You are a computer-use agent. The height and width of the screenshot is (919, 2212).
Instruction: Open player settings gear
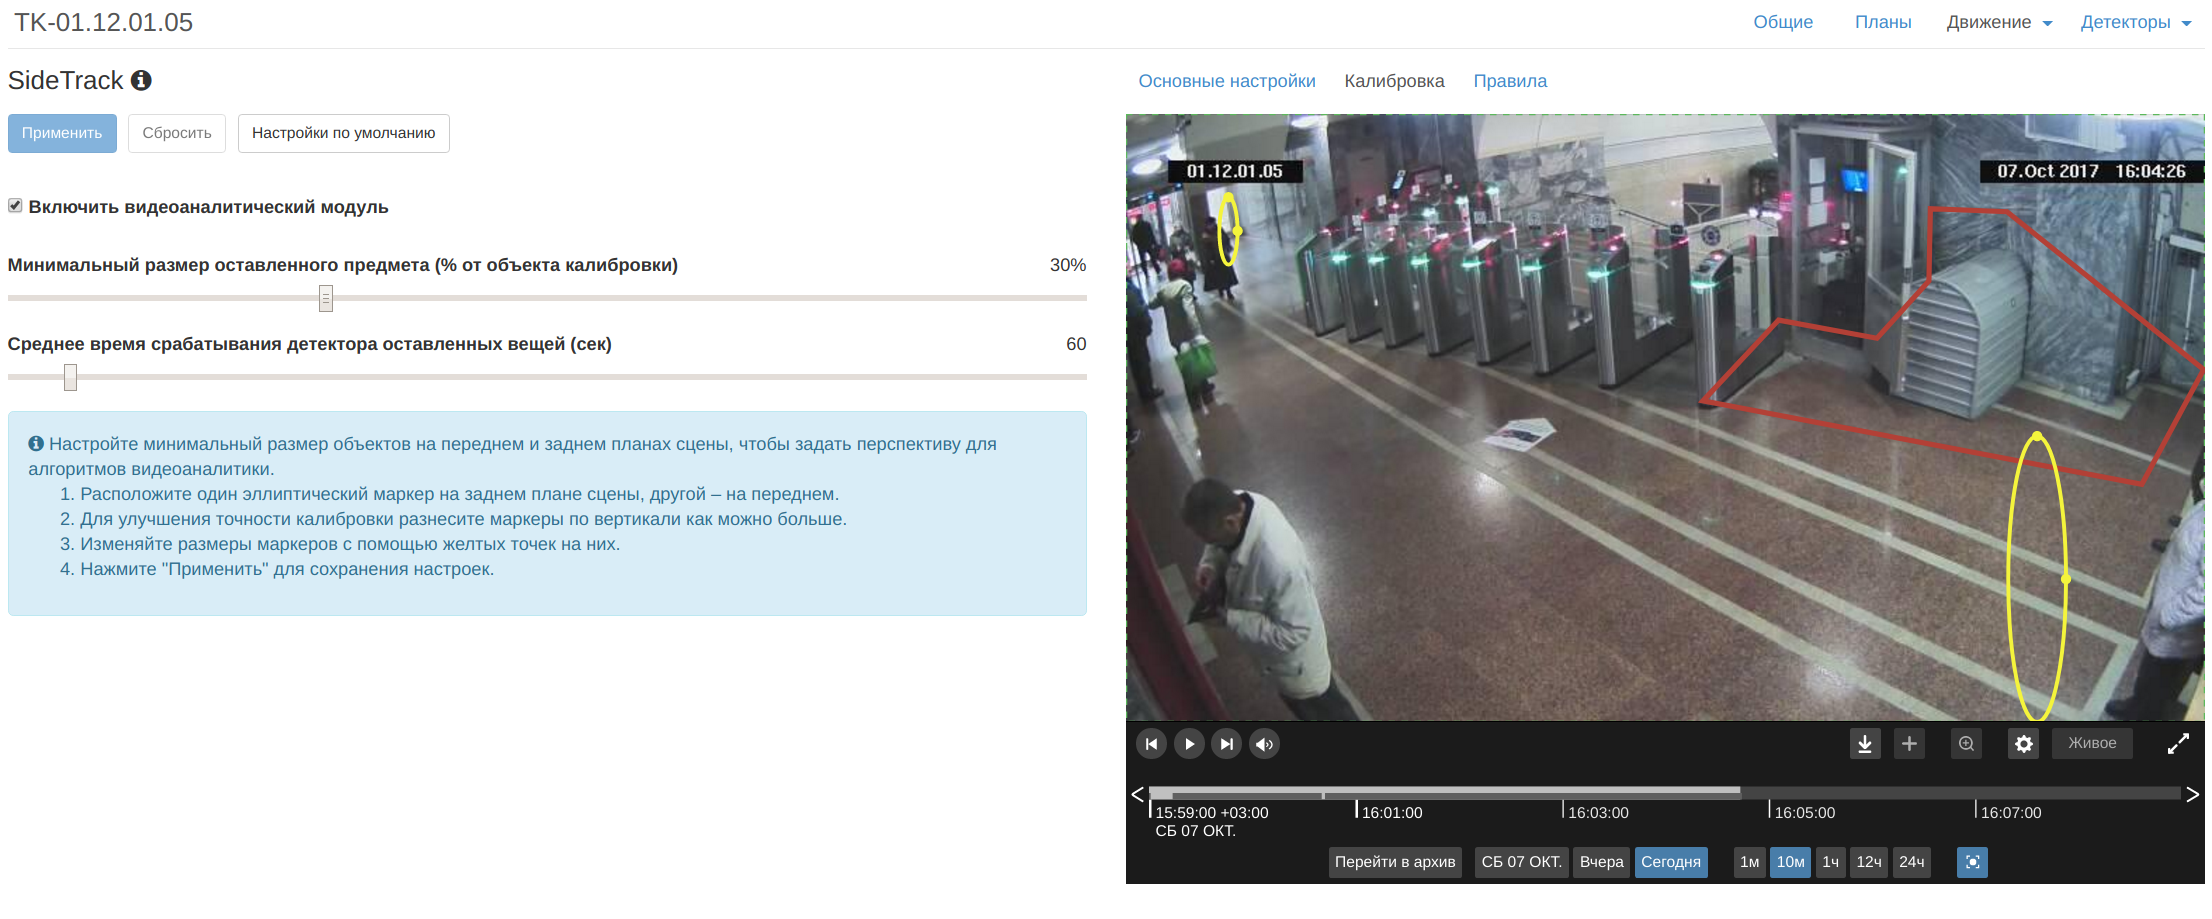pyautogui.click(x=2024, y=744)
